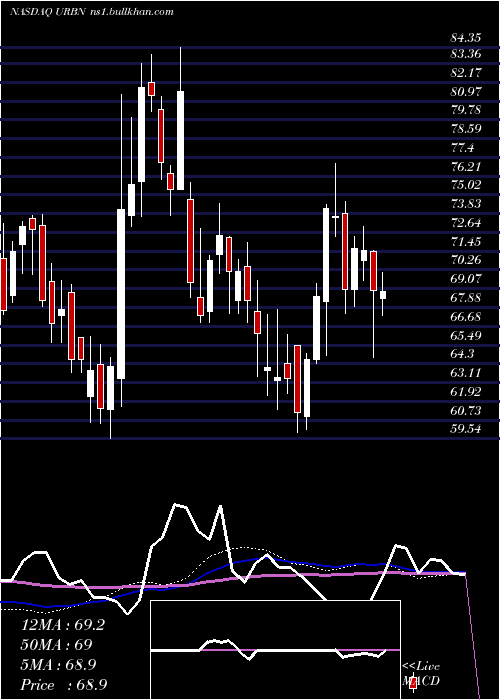Click the 70.26 price axis label
The image size is (500, 700).
click(x=466, y=260)
